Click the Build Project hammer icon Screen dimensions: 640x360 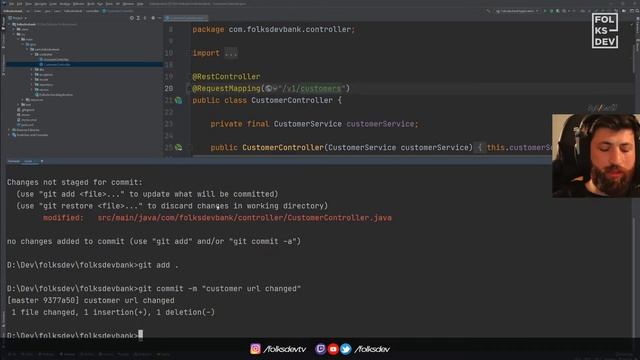coord(488,11)
